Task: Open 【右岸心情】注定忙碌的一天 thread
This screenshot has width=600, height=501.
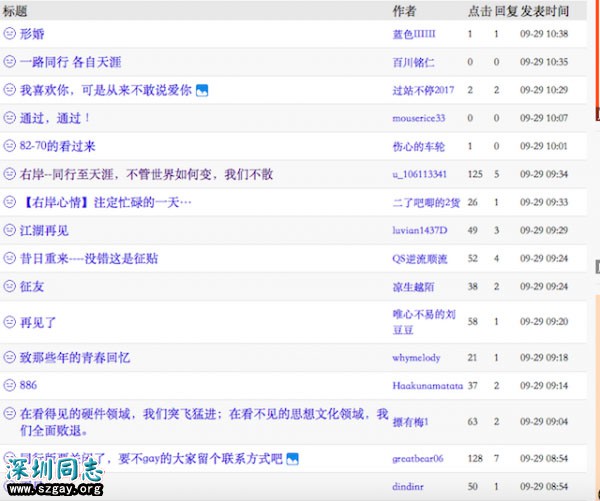Action: coord(106,202)
